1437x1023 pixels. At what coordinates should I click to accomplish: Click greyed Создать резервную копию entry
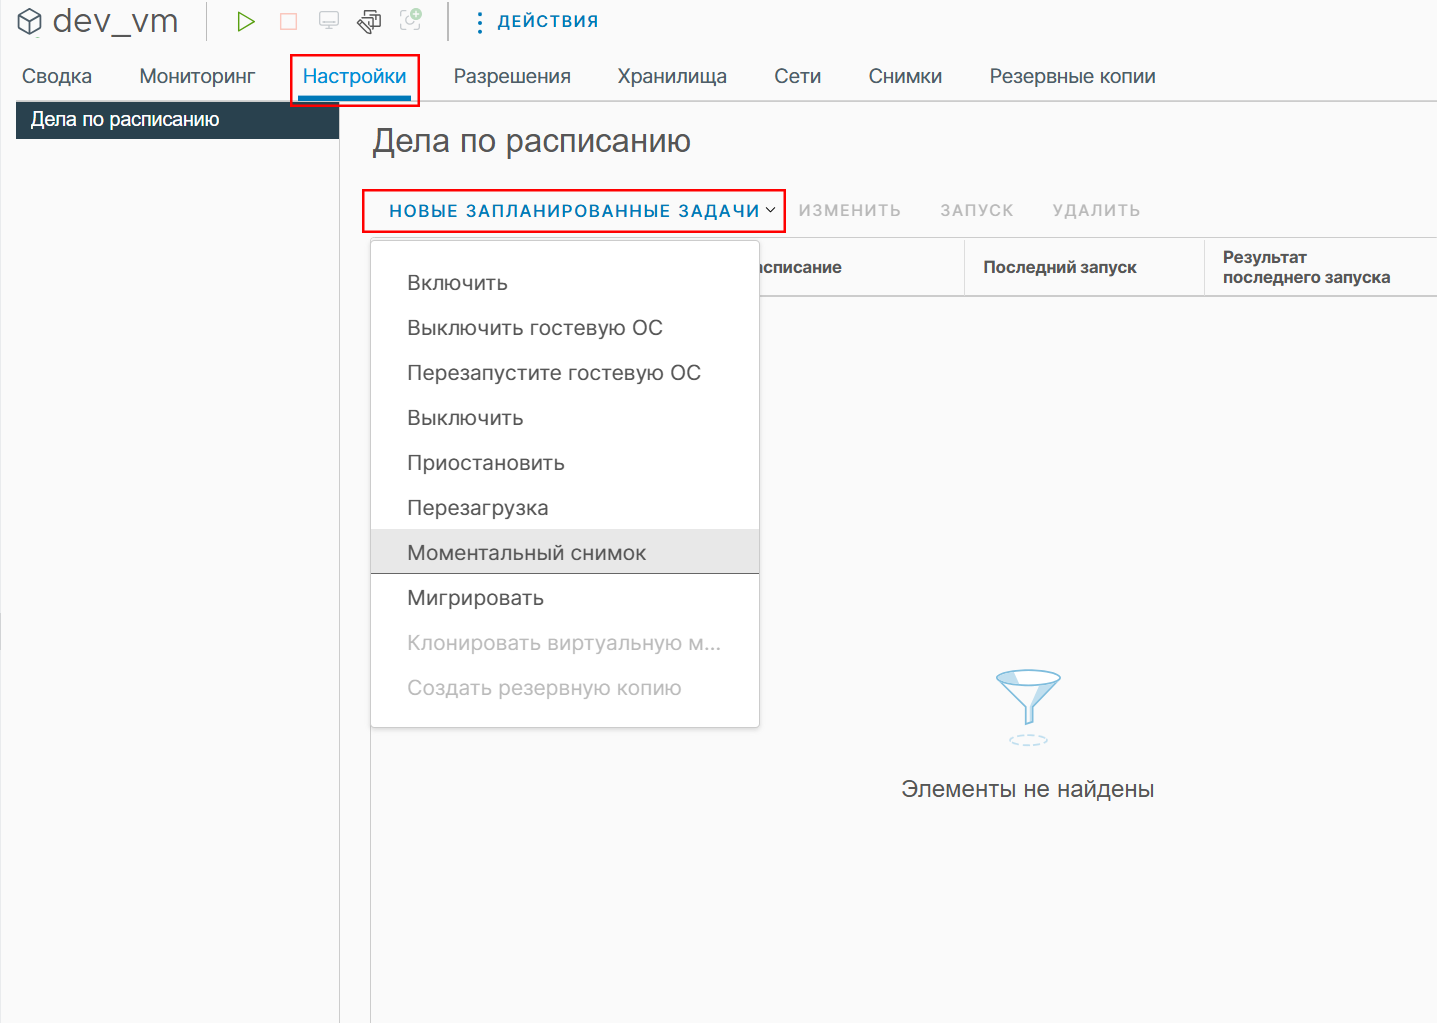pyautogui.click(x=565, y=688)
